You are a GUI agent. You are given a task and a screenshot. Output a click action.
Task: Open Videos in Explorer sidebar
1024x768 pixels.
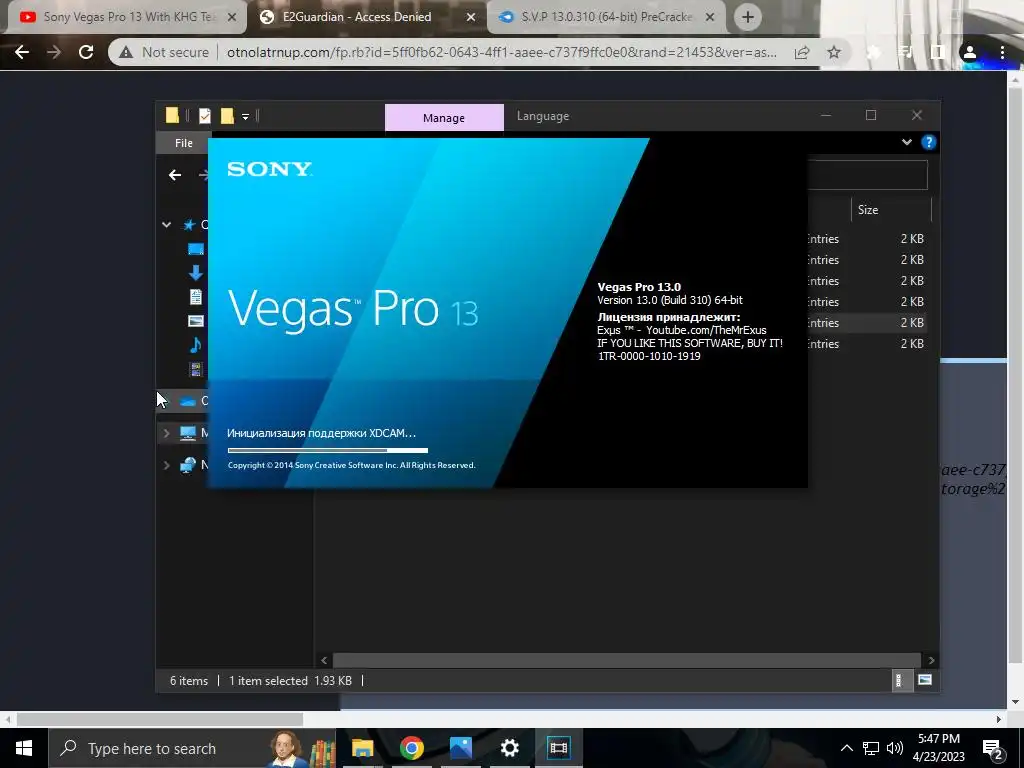coord(195,369)
